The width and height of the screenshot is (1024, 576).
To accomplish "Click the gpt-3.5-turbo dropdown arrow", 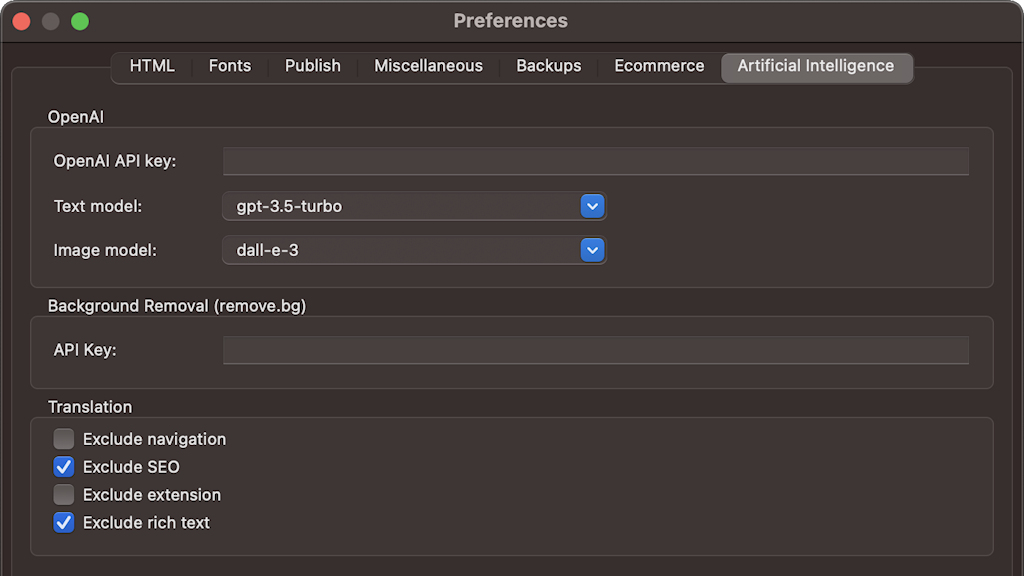I will click(593, 206).
